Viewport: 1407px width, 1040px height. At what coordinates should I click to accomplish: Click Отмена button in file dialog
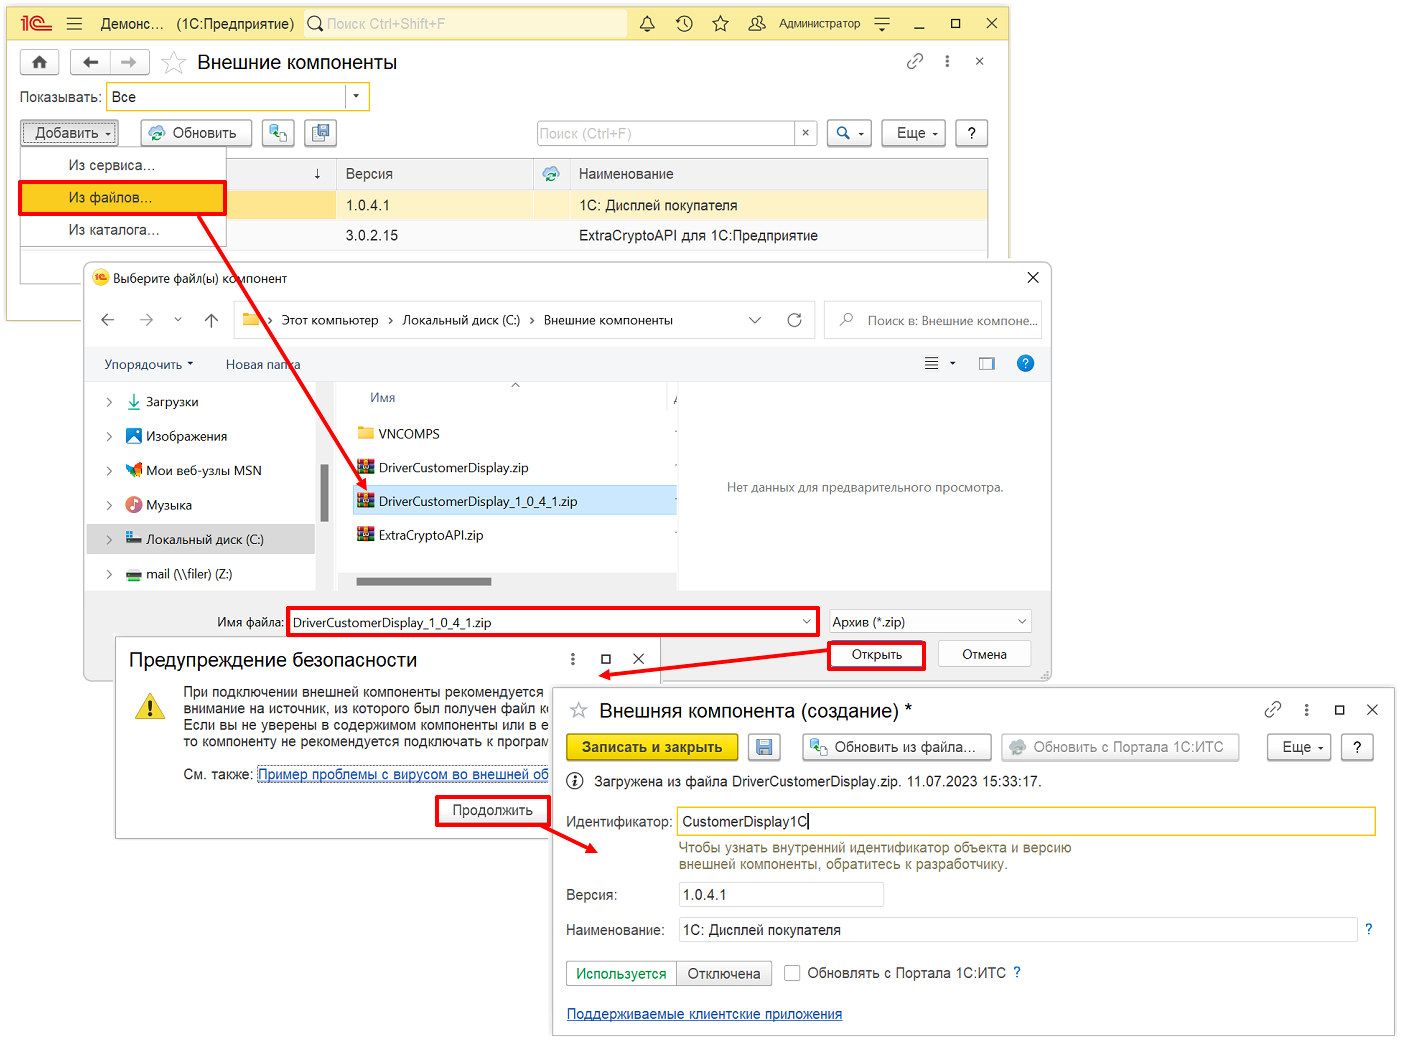(984, 655)
